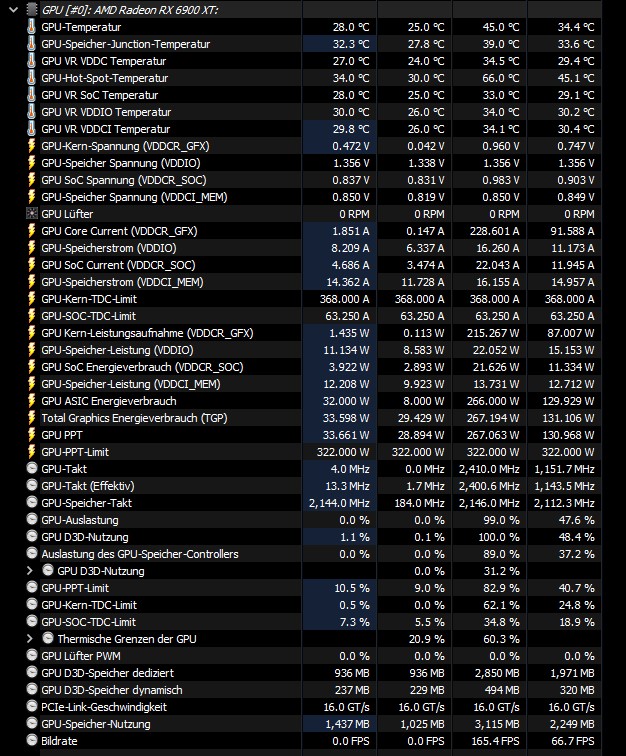Select GPU SoC Energieverbrauch (VDDCR_SOC) label
This screenshot has height=756, width=626.
[142, 367]
